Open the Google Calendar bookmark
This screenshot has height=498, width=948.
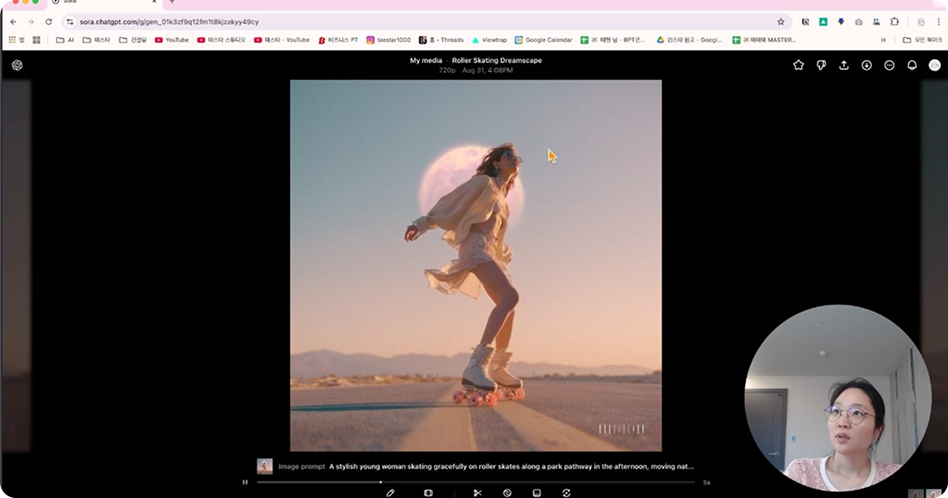pos(544,40)
